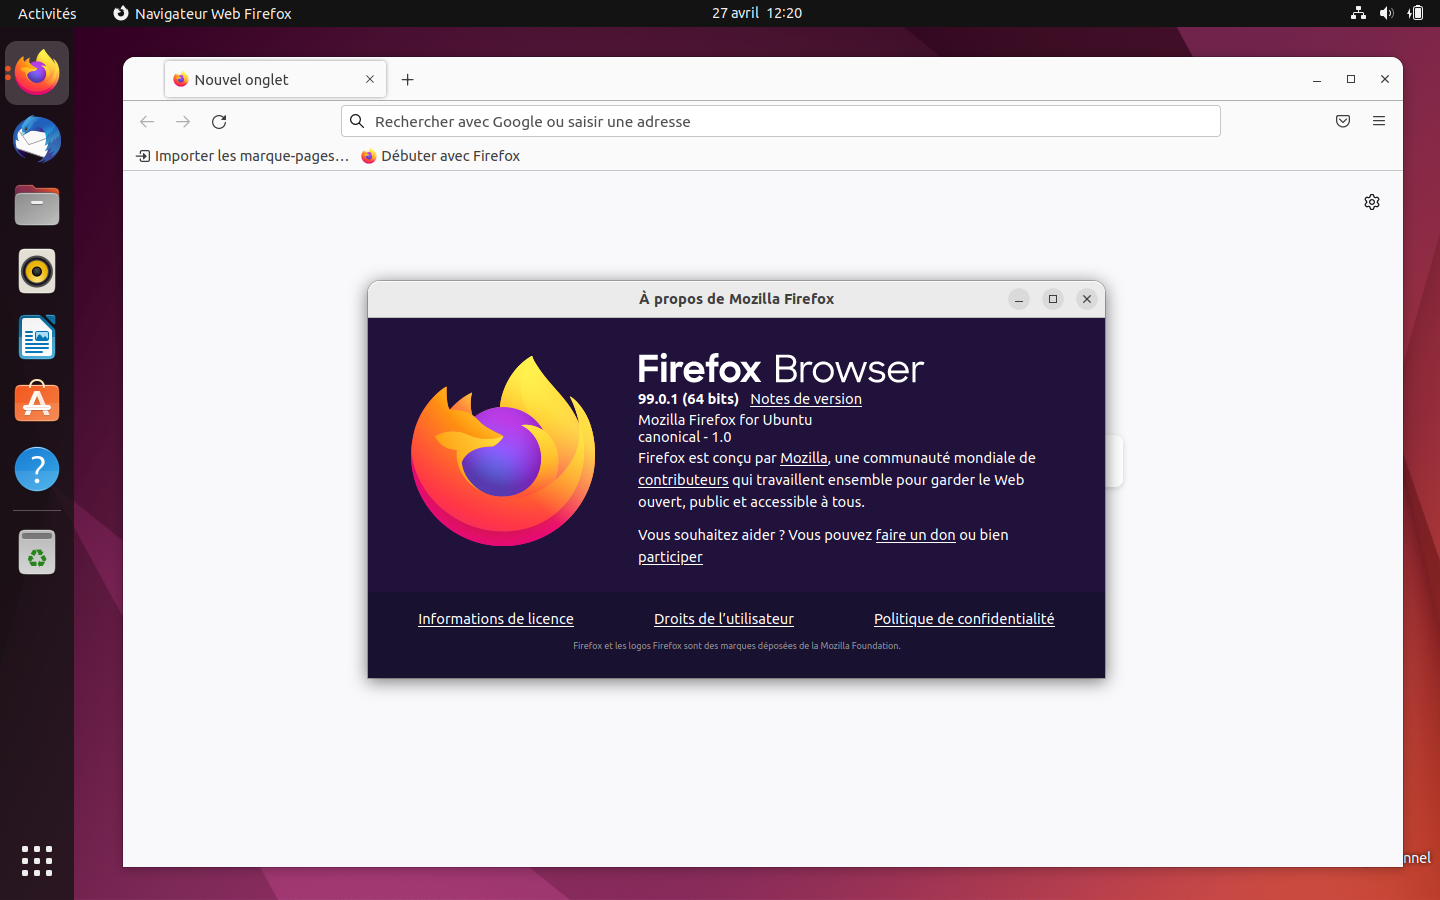Click the 99.0.1 (64 bits) version text
The width and height of the screenshot is (1440, 900).
click(x=688, y=399)
